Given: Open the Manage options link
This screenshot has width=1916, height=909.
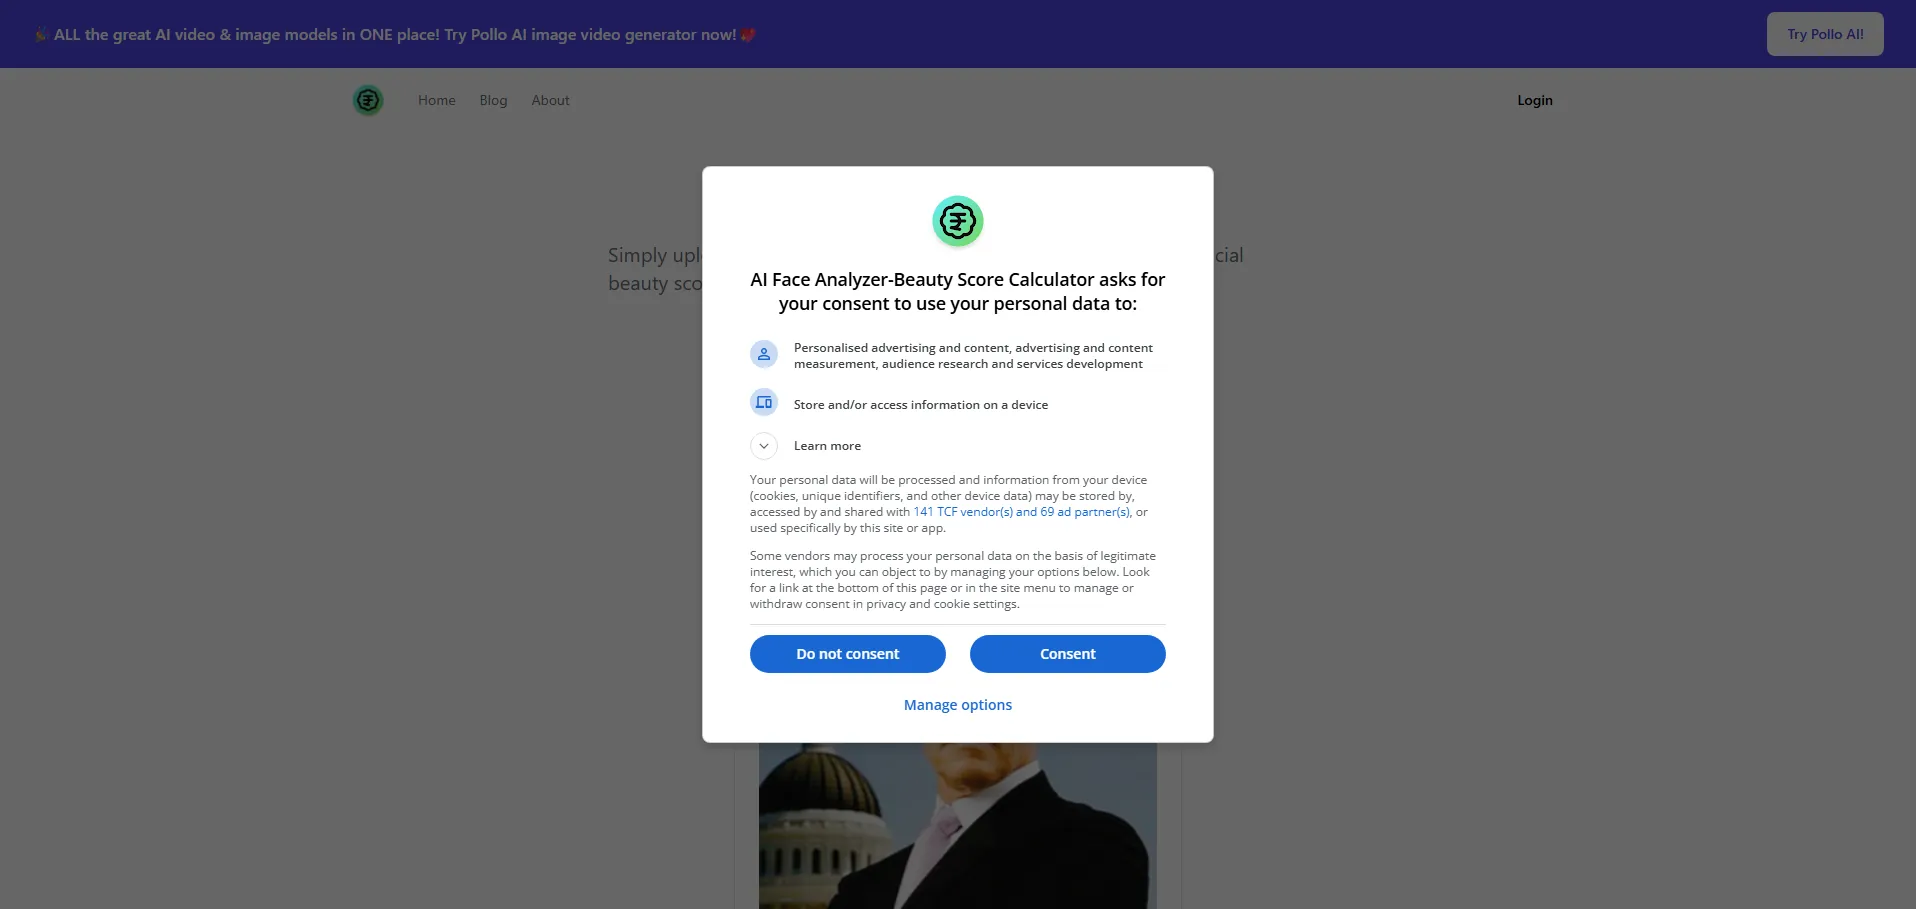Looking at the screenshot, I should pyautogui.click(x=958, y=705).
